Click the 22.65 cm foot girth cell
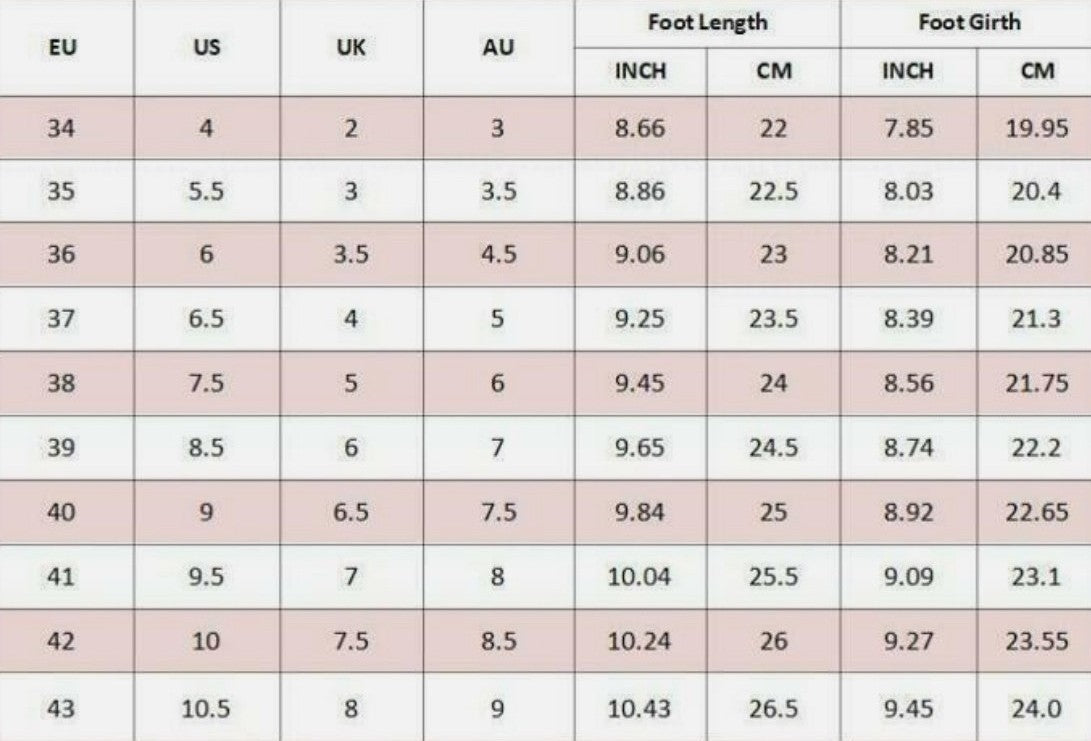1091x741 pixels. tap(1037, 512)
